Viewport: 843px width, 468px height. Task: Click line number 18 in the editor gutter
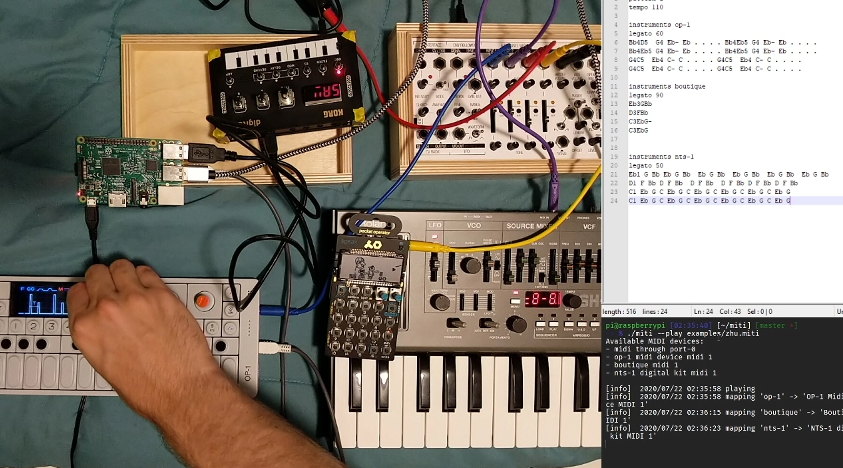(615, 148)
